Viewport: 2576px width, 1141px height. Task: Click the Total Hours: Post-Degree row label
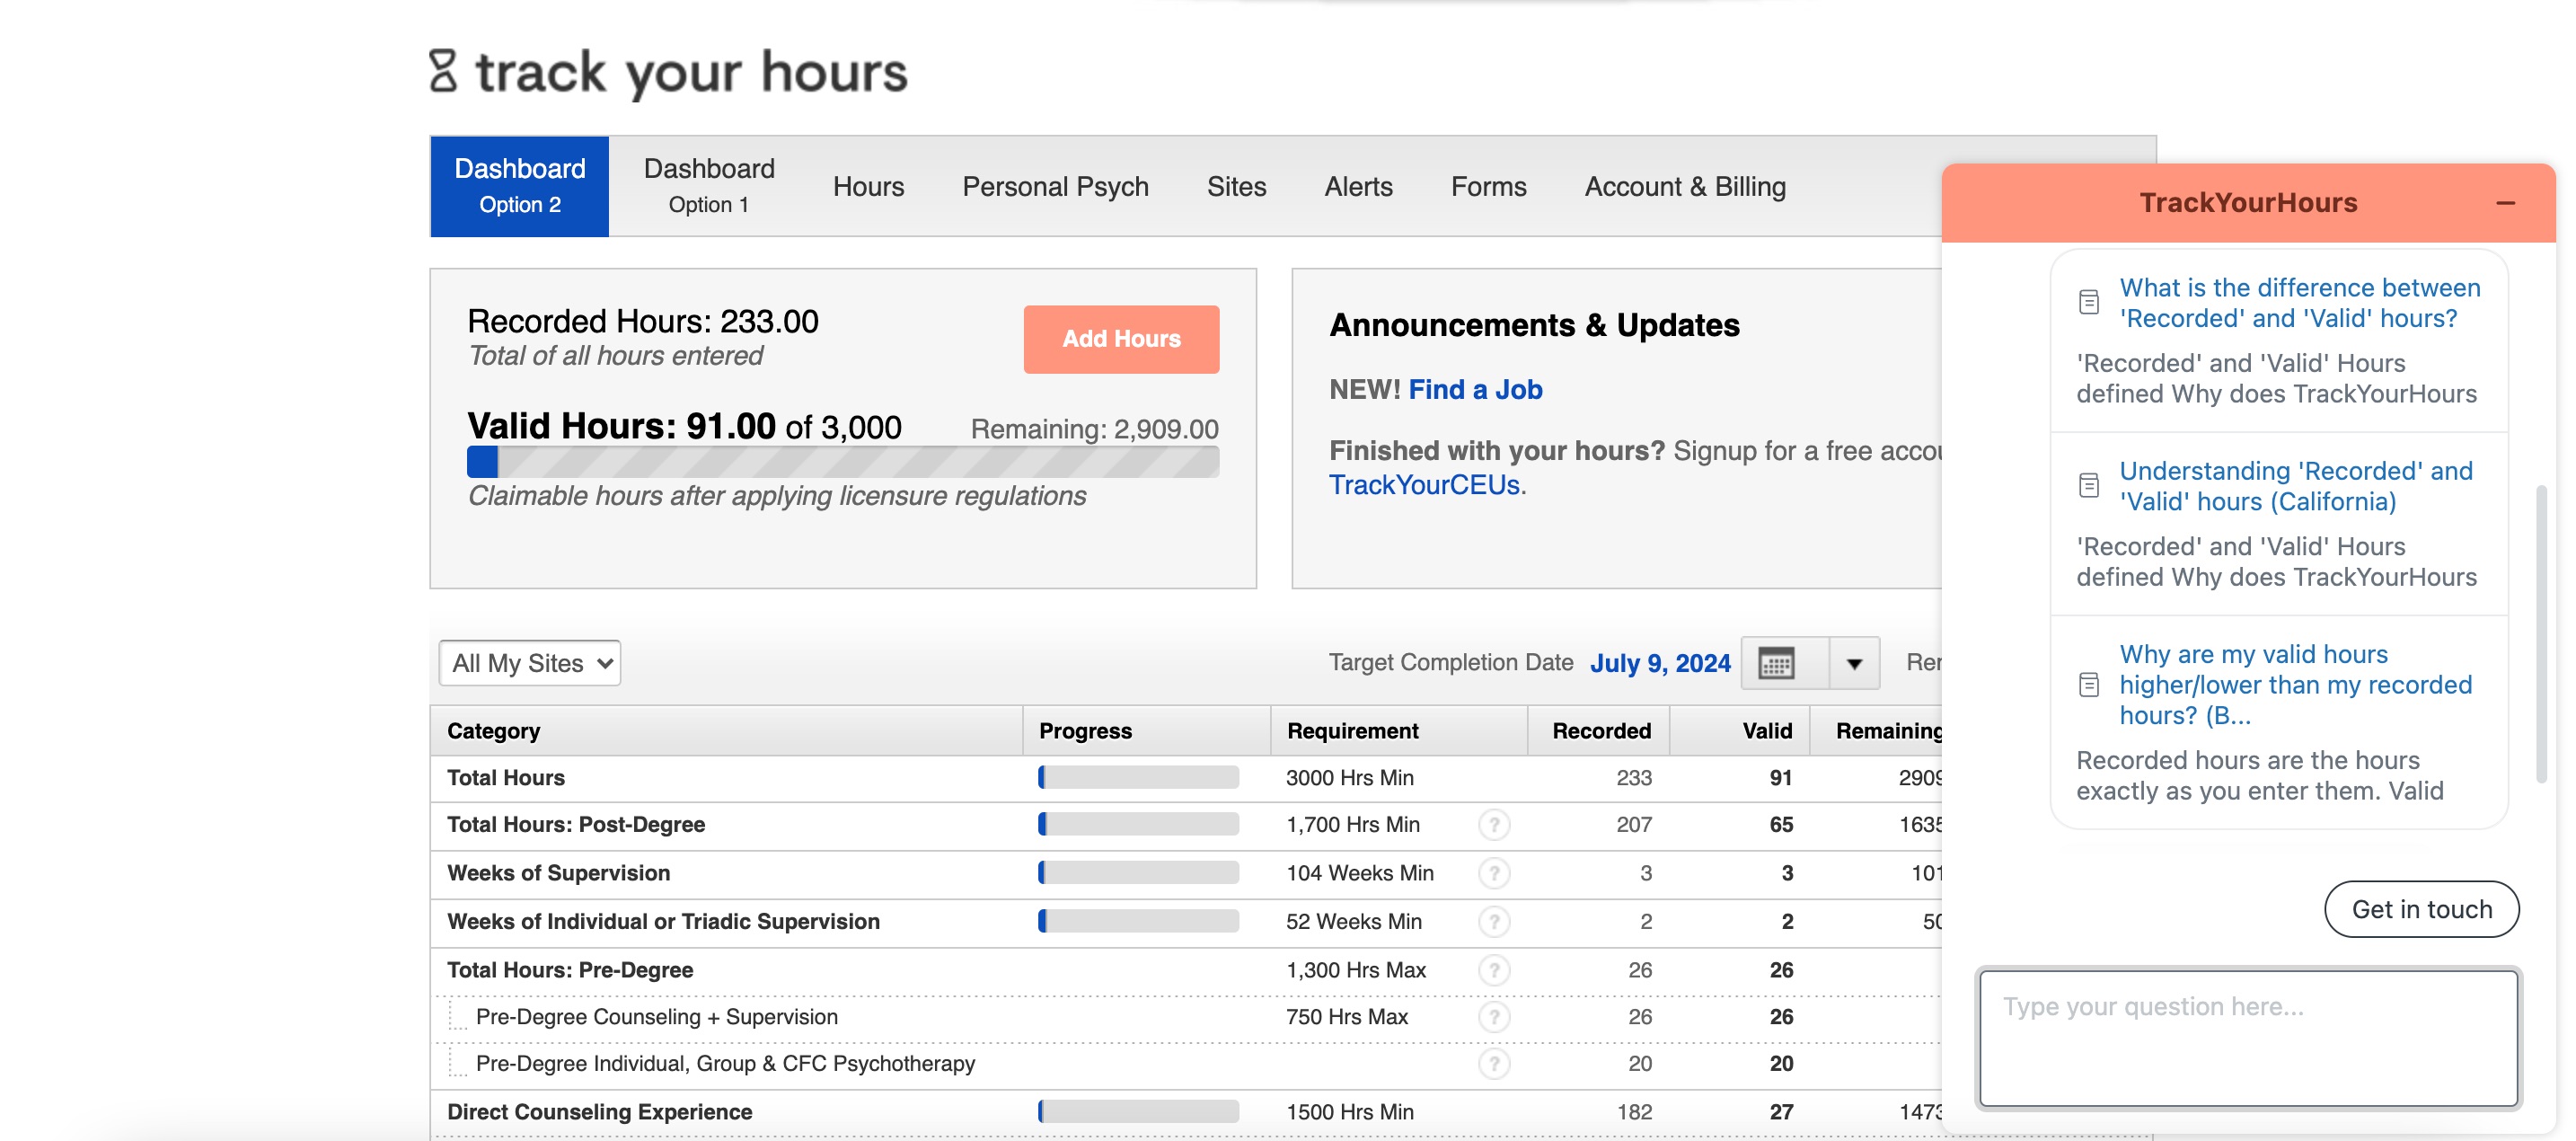tap(576, 825)
